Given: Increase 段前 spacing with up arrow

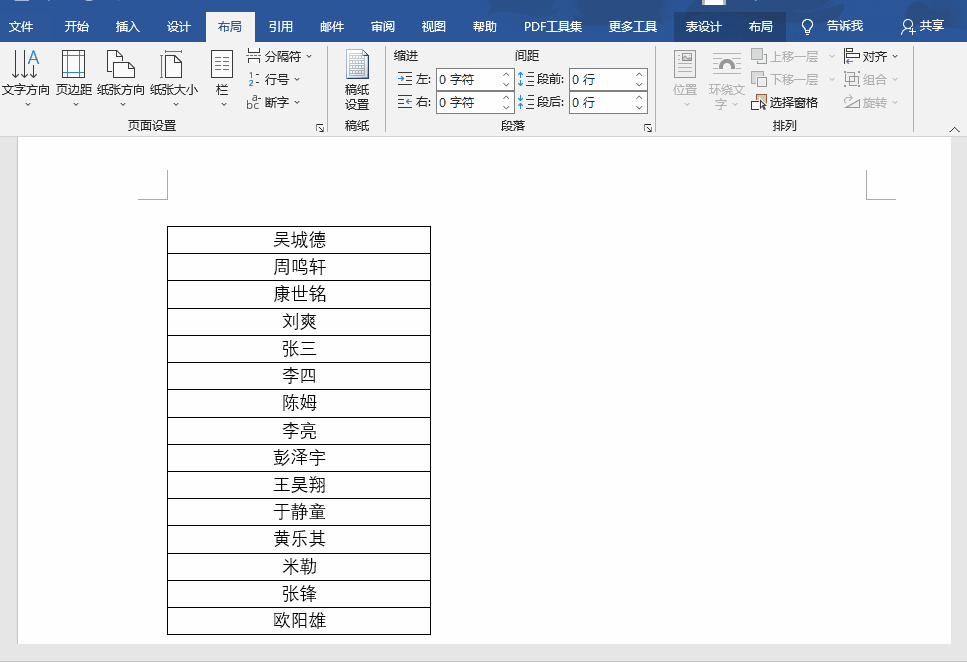Looking at the screenshot, I should (640, 75).
